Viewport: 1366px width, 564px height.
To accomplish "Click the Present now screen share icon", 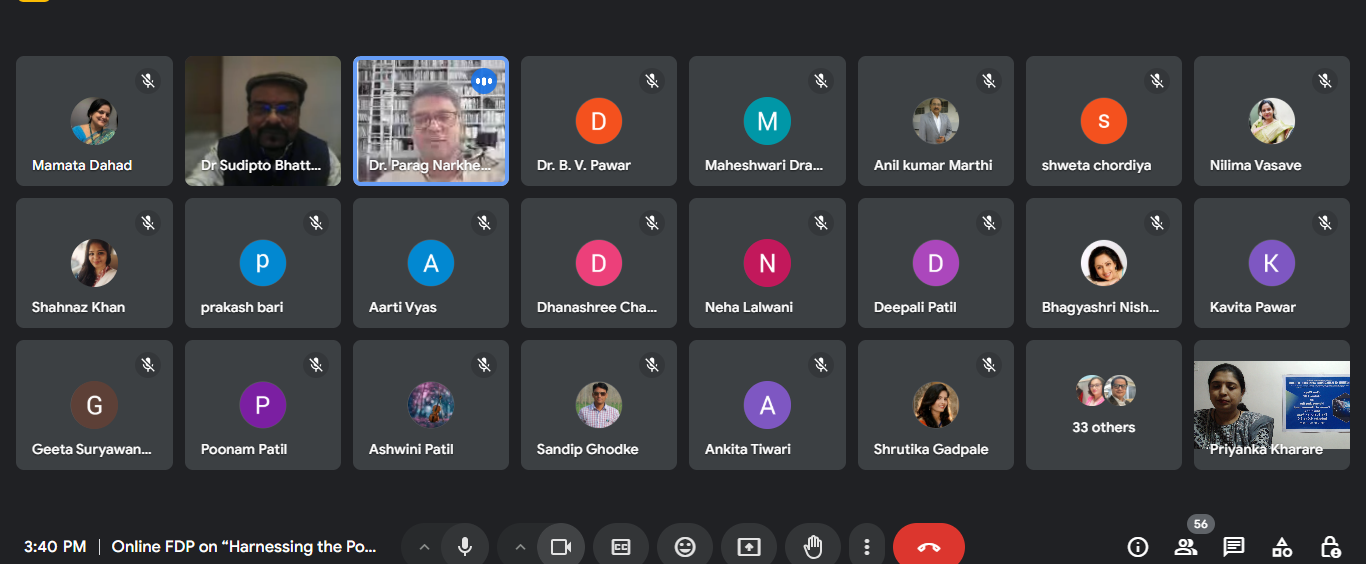I will pos(749,547).
